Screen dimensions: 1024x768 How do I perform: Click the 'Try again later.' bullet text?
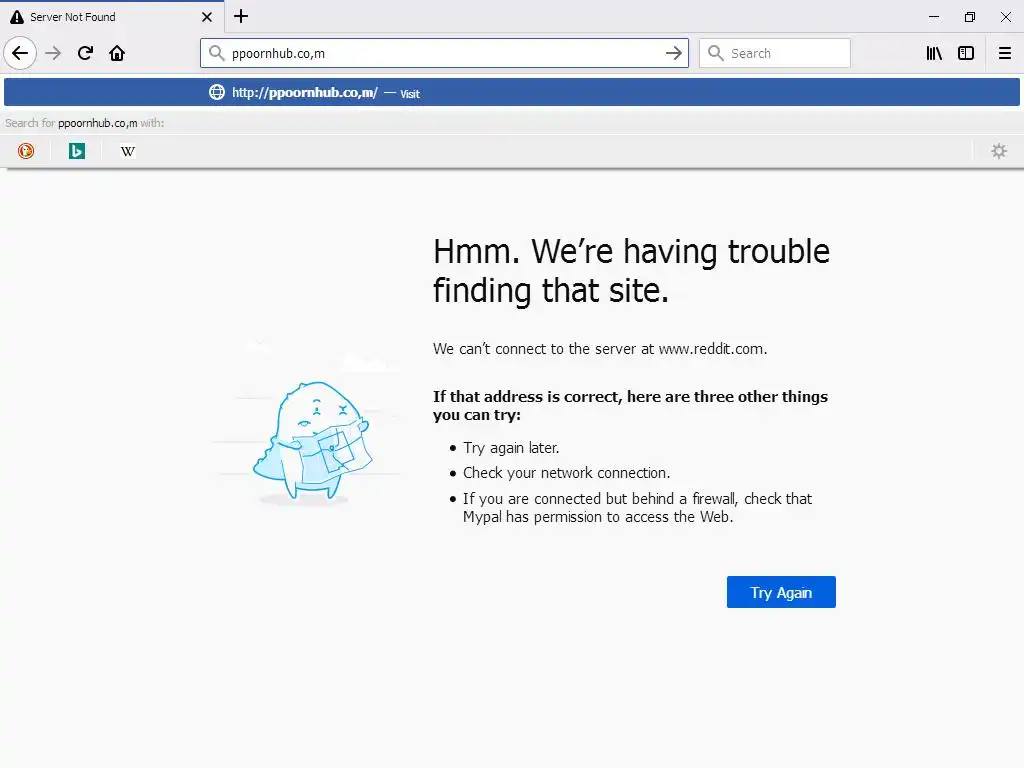click(511, 448)
